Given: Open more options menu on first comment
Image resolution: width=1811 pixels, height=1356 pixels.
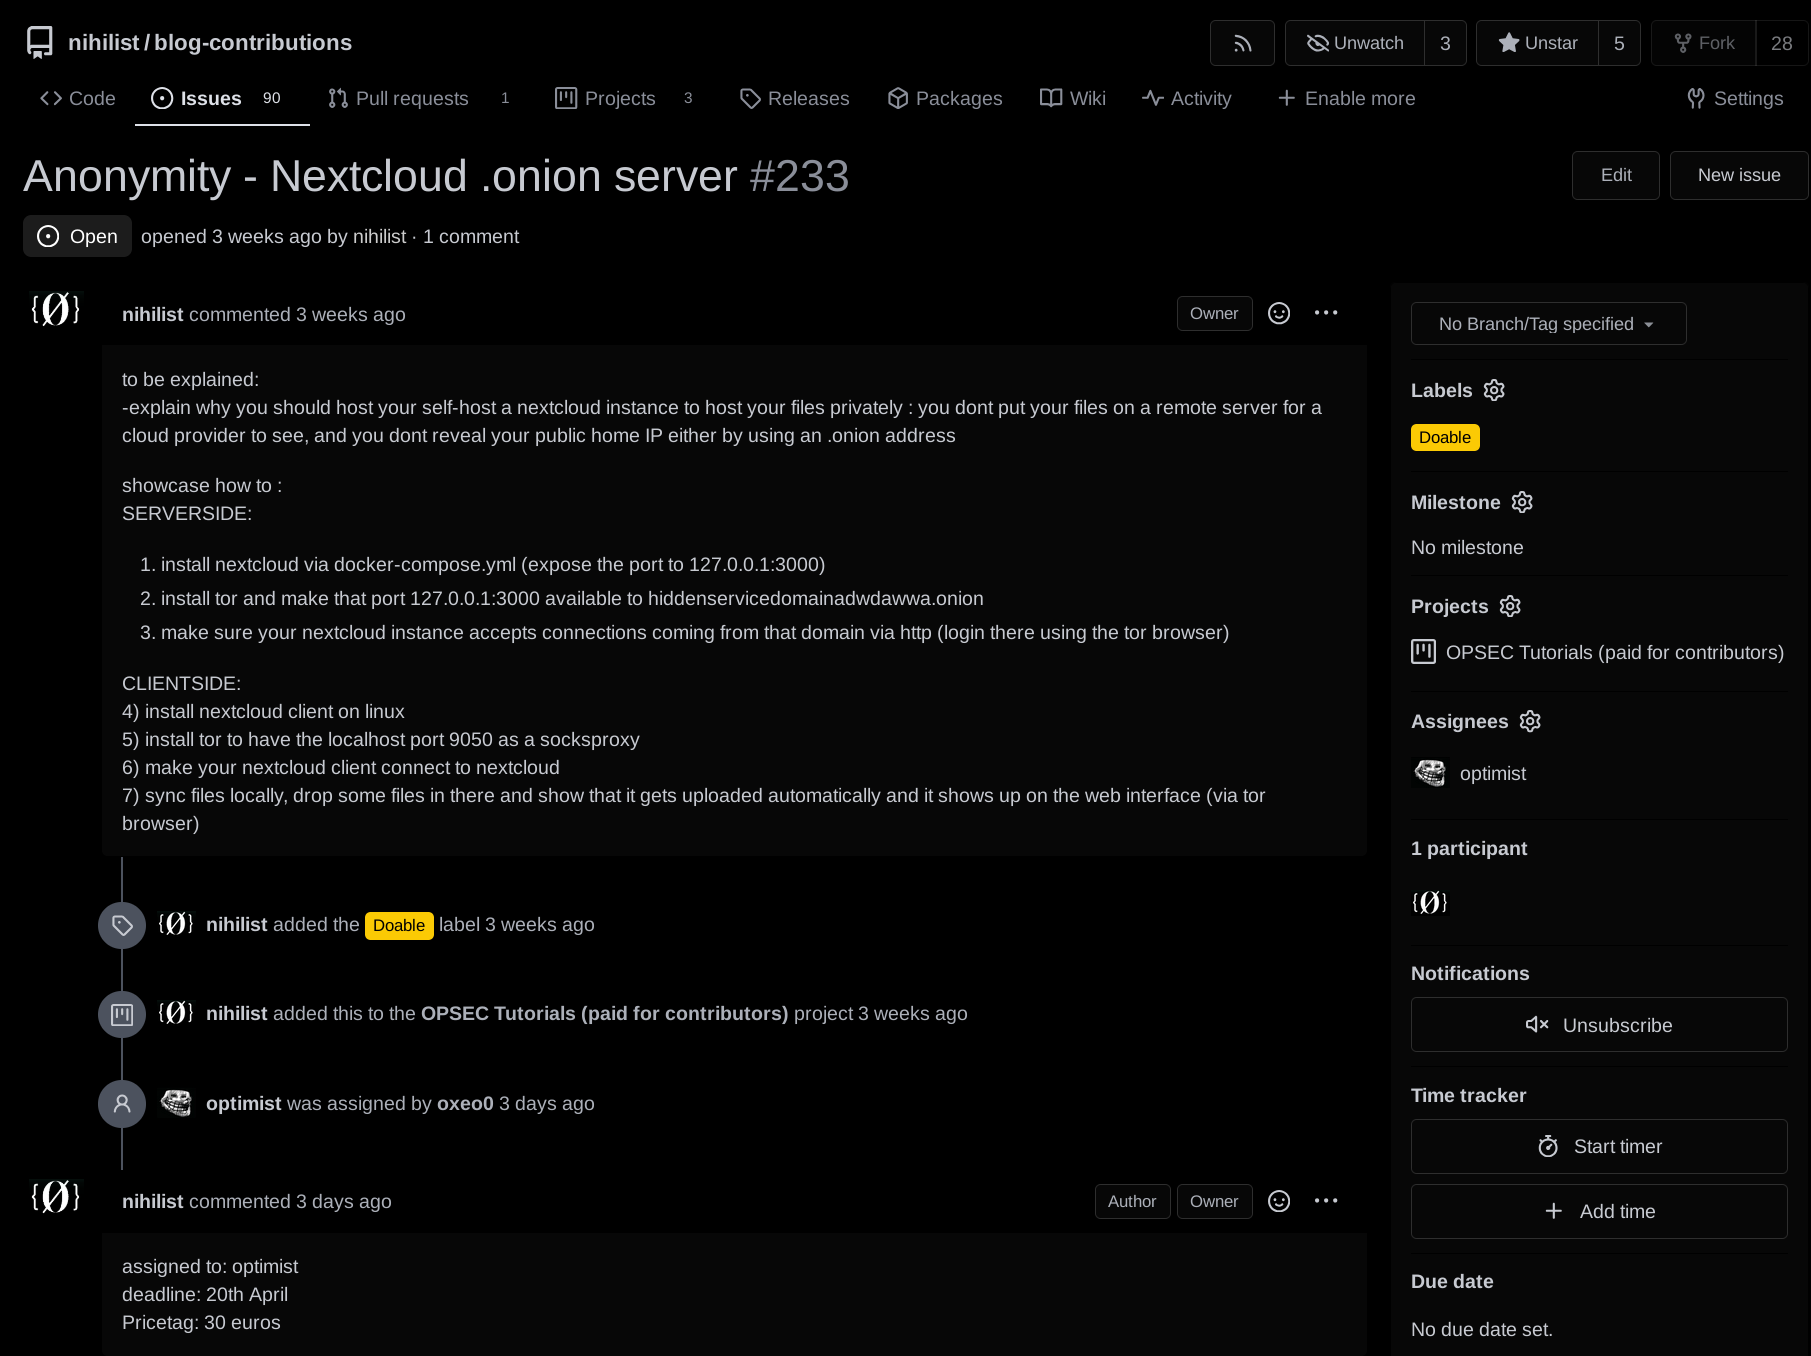Looking at the screenshot, I should point(1326,313).
